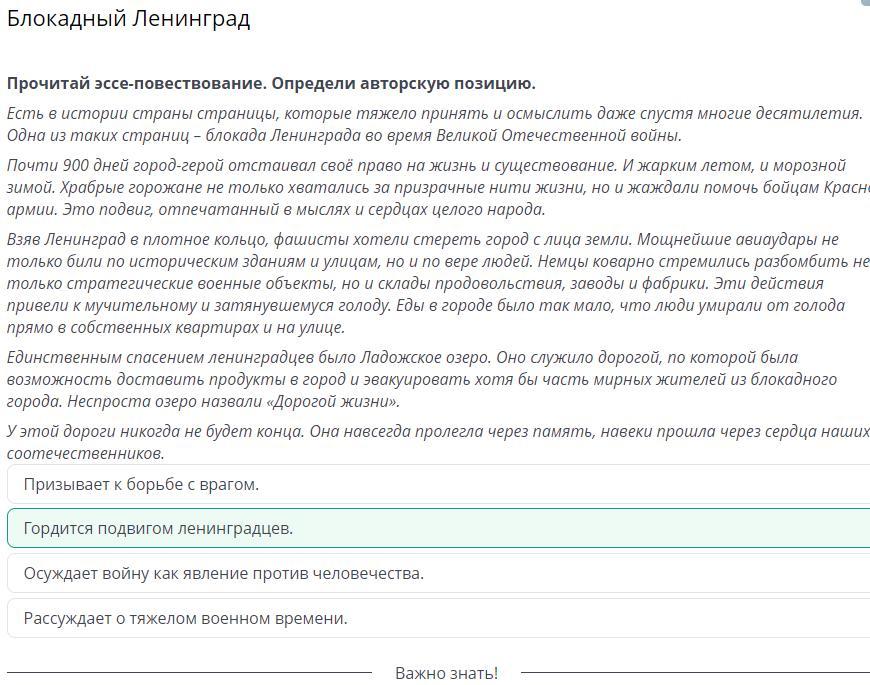Select «Рассуждает о тяжелом военном времени» option
870x685 pixels.
(185, 619)
